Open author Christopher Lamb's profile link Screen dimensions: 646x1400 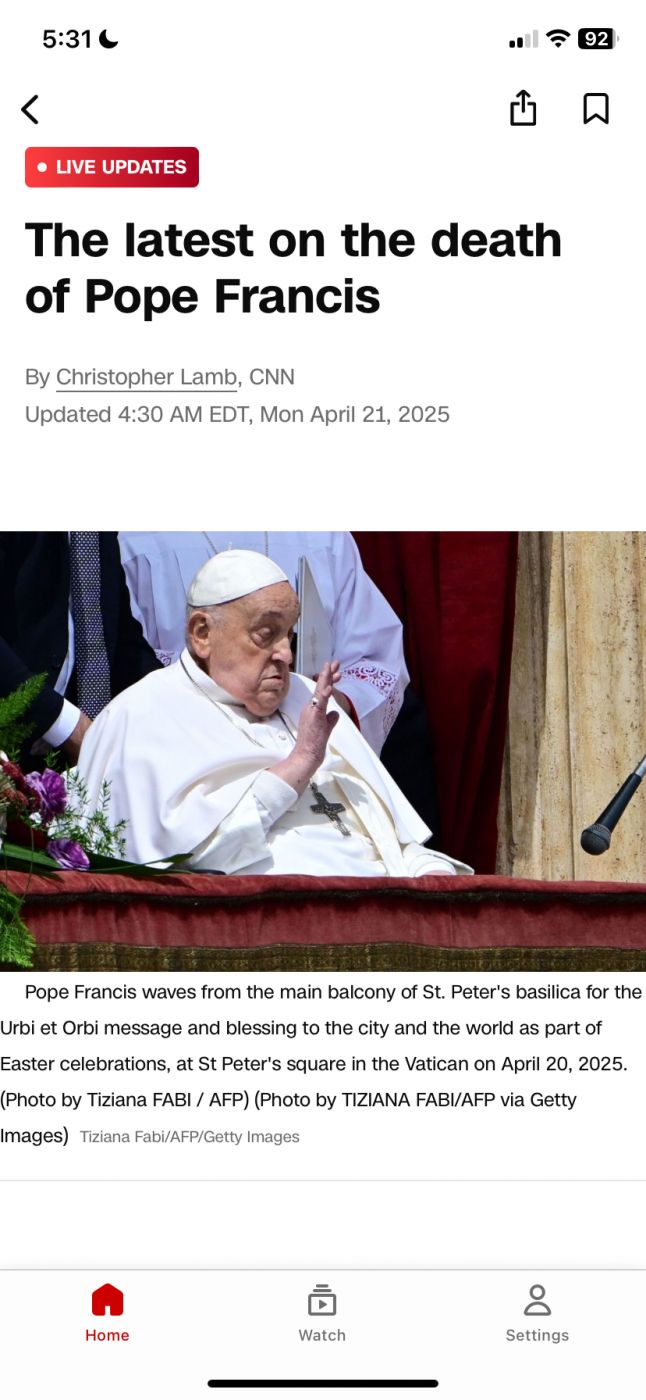point(146,377)
